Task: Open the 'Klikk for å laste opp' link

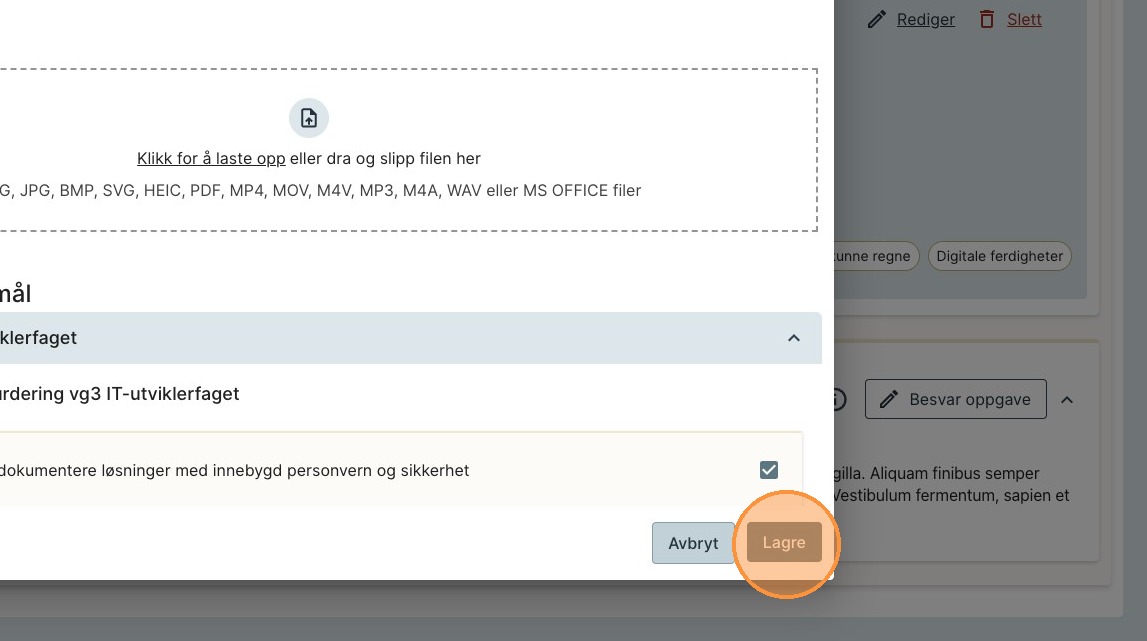Action: pyautogui.click(x=211, y=159)
